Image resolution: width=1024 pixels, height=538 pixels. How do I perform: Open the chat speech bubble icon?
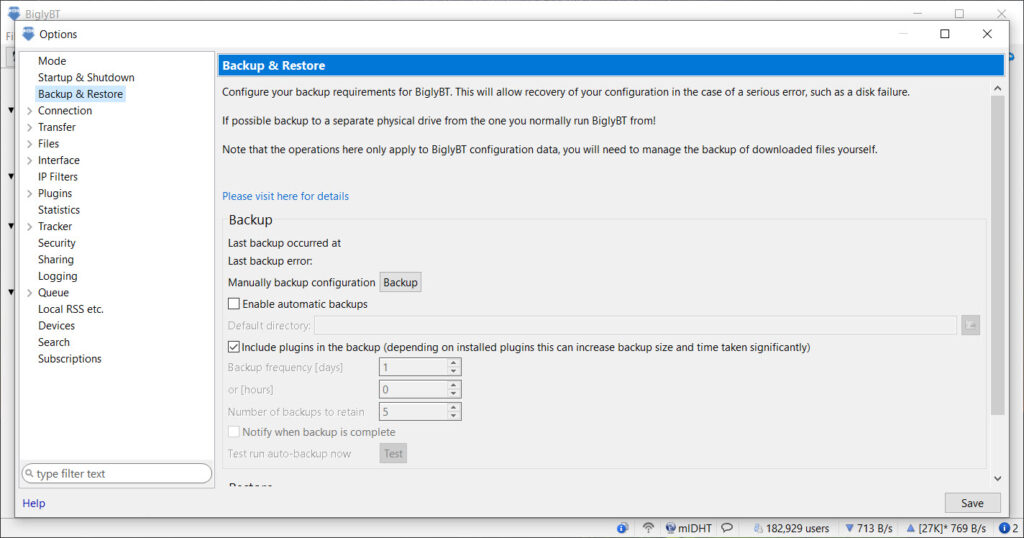click(727, 528)
